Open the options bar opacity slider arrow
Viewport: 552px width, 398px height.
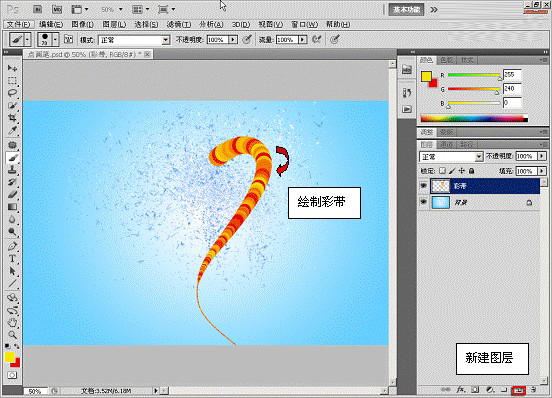(x=233, y=39)
